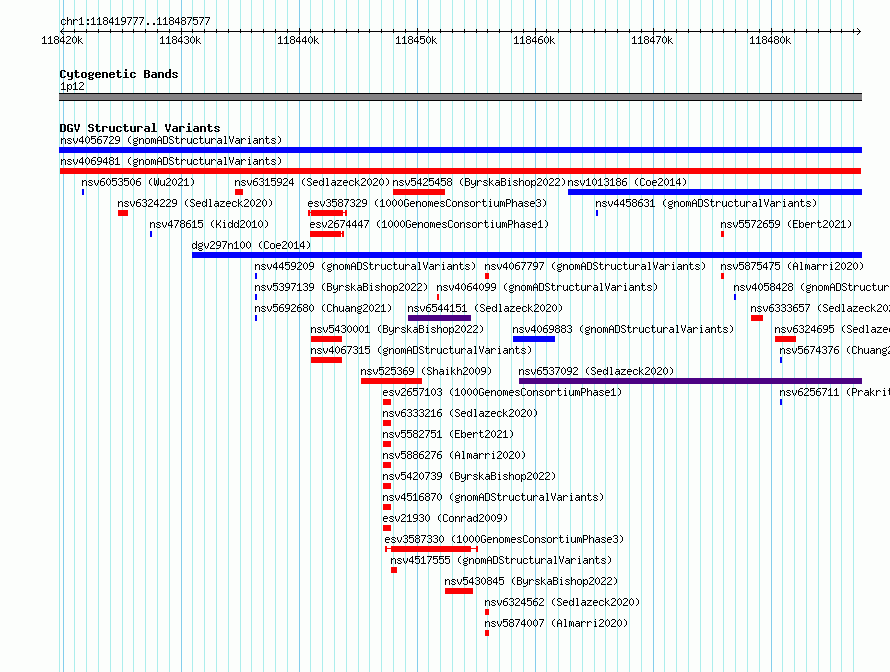Screen dimensions: 890x672
Task: Select esv3587330 1000Genomes Phase3 label
Action: pyautogui.click(x=504, y=539)
